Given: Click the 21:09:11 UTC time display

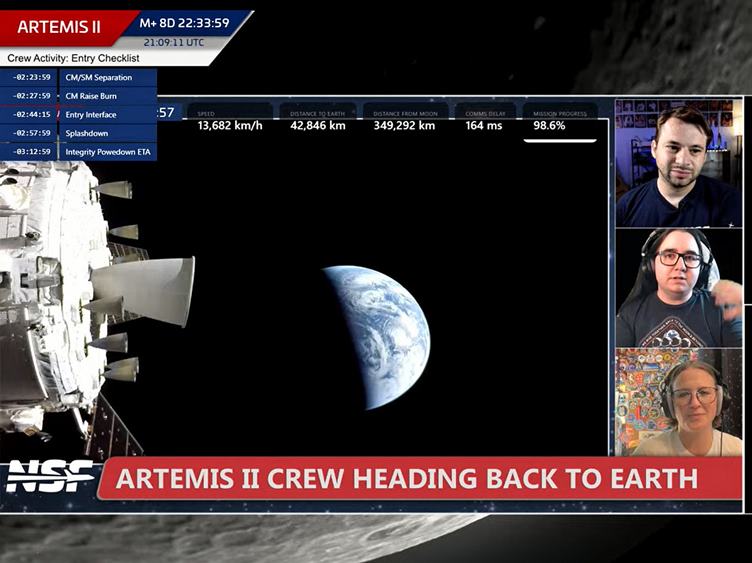Looking at the screenshot, I should [176, 43].
